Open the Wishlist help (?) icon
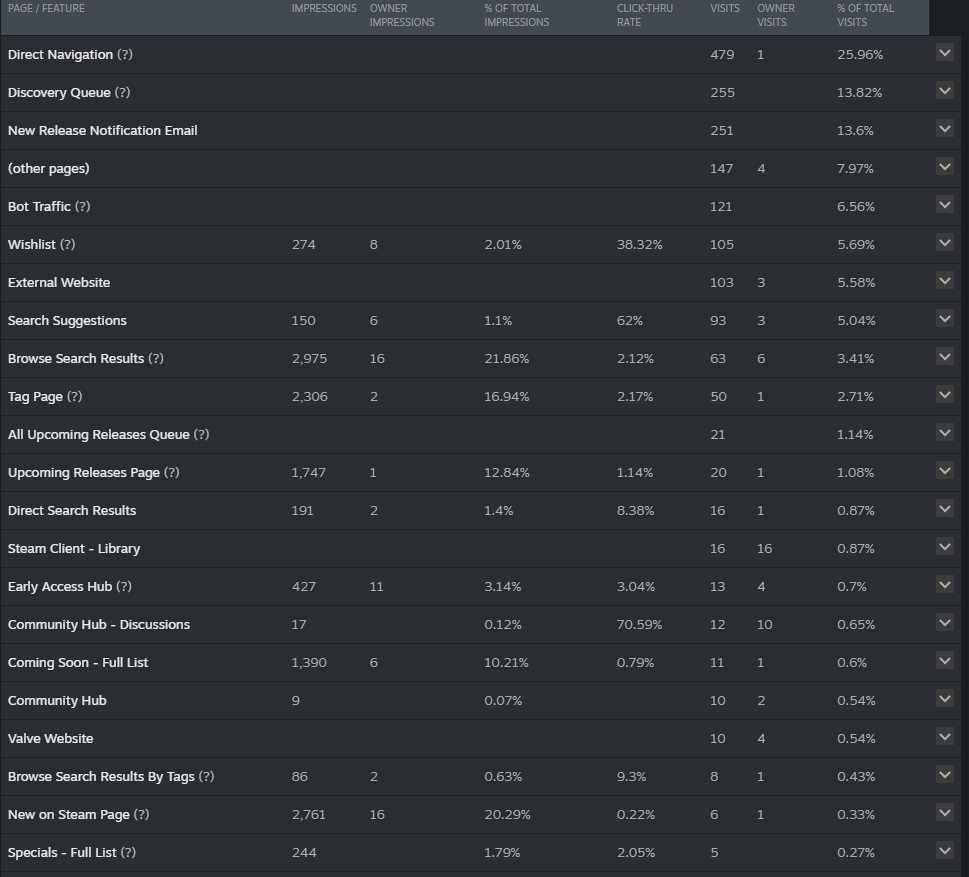Viewport: 969px width, 877px height. [x=67, y=245]
